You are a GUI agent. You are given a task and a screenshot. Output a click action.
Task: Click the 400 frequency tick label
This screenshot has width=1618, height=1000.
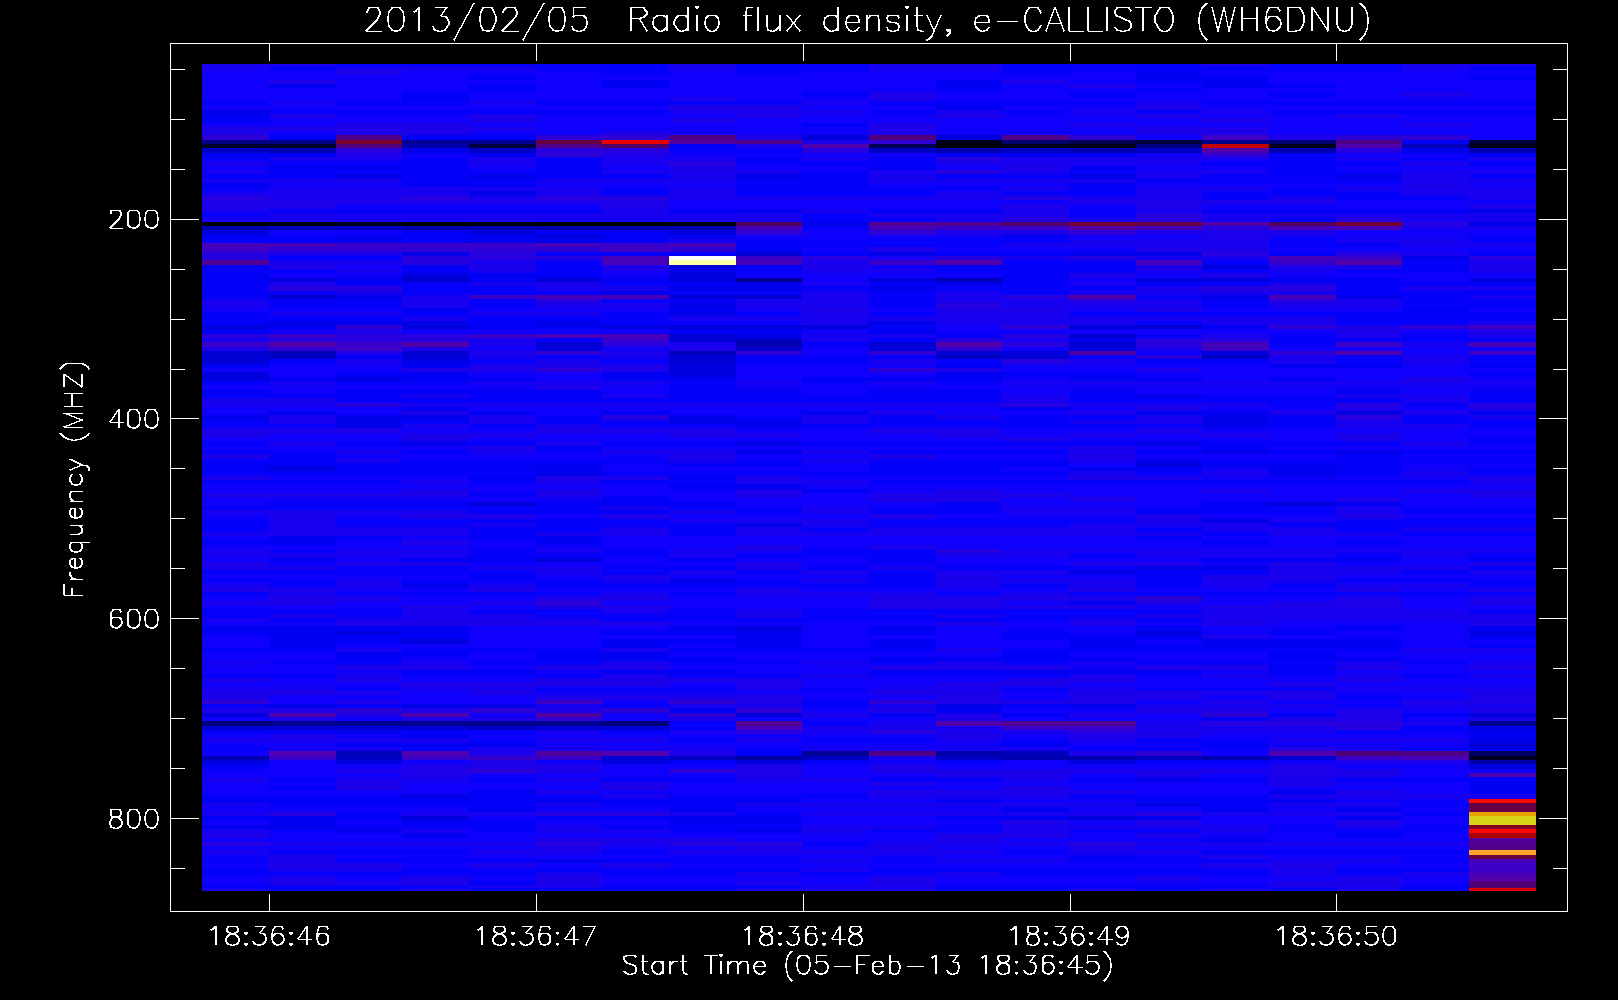click(134, 419)
